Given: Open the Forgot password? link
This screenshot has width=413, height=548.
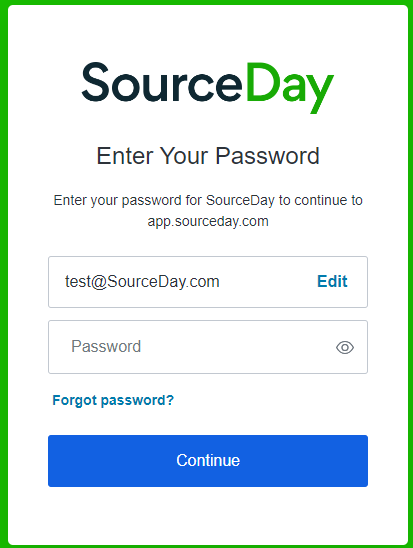Looking at the screenshot, I should (x=113, y=400).
